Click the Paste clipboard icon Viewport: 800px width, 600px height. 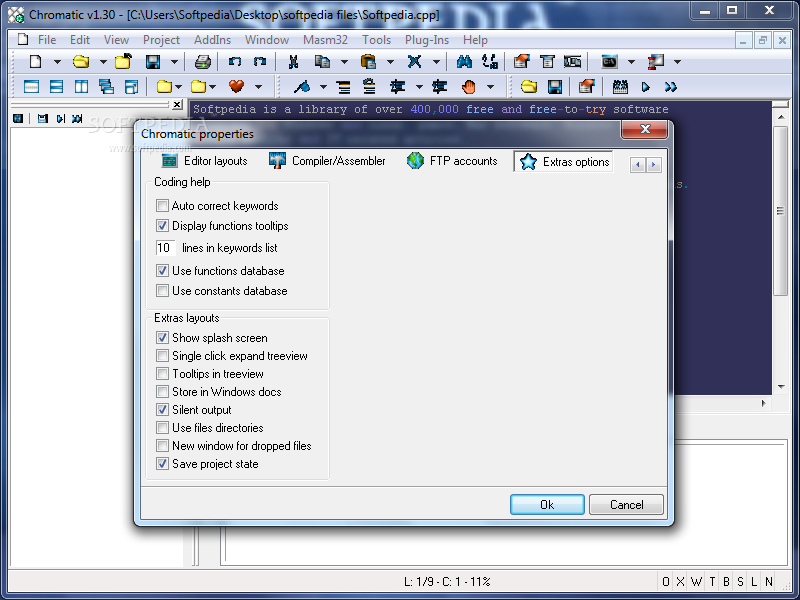[368, 62]
